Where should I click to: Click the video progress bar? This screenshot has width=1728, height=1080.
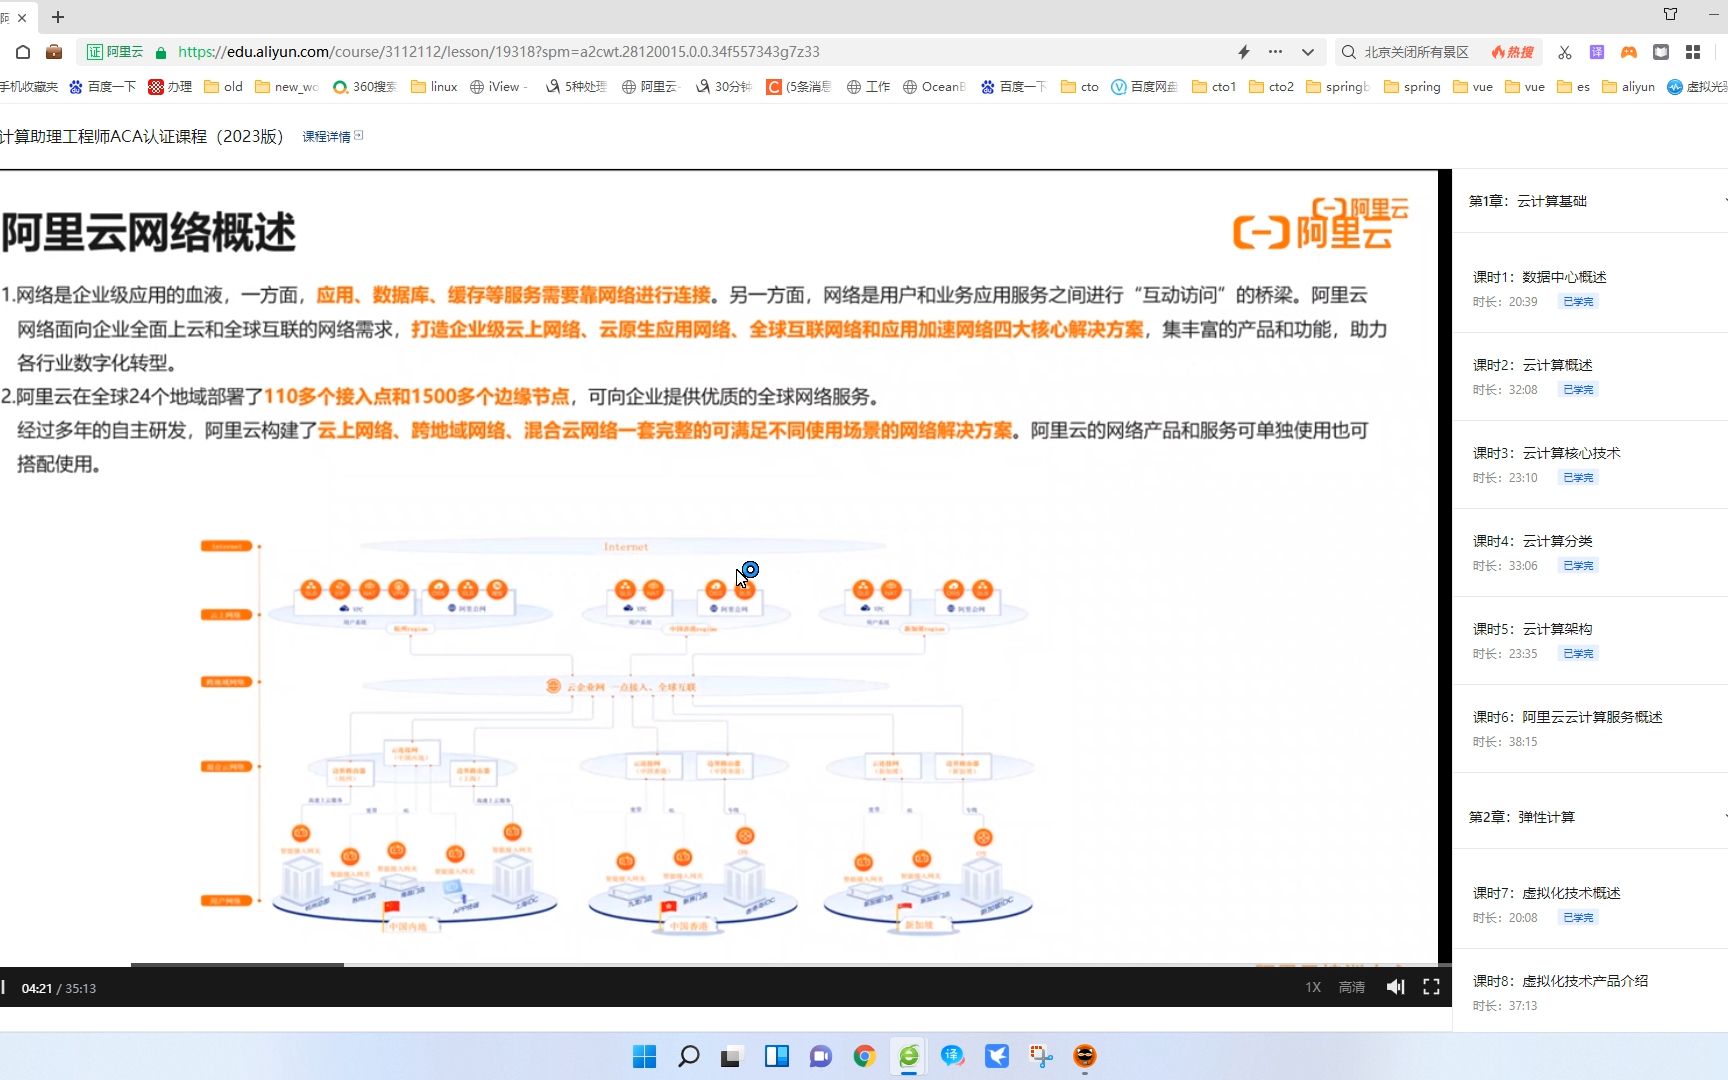pos(725,965)
